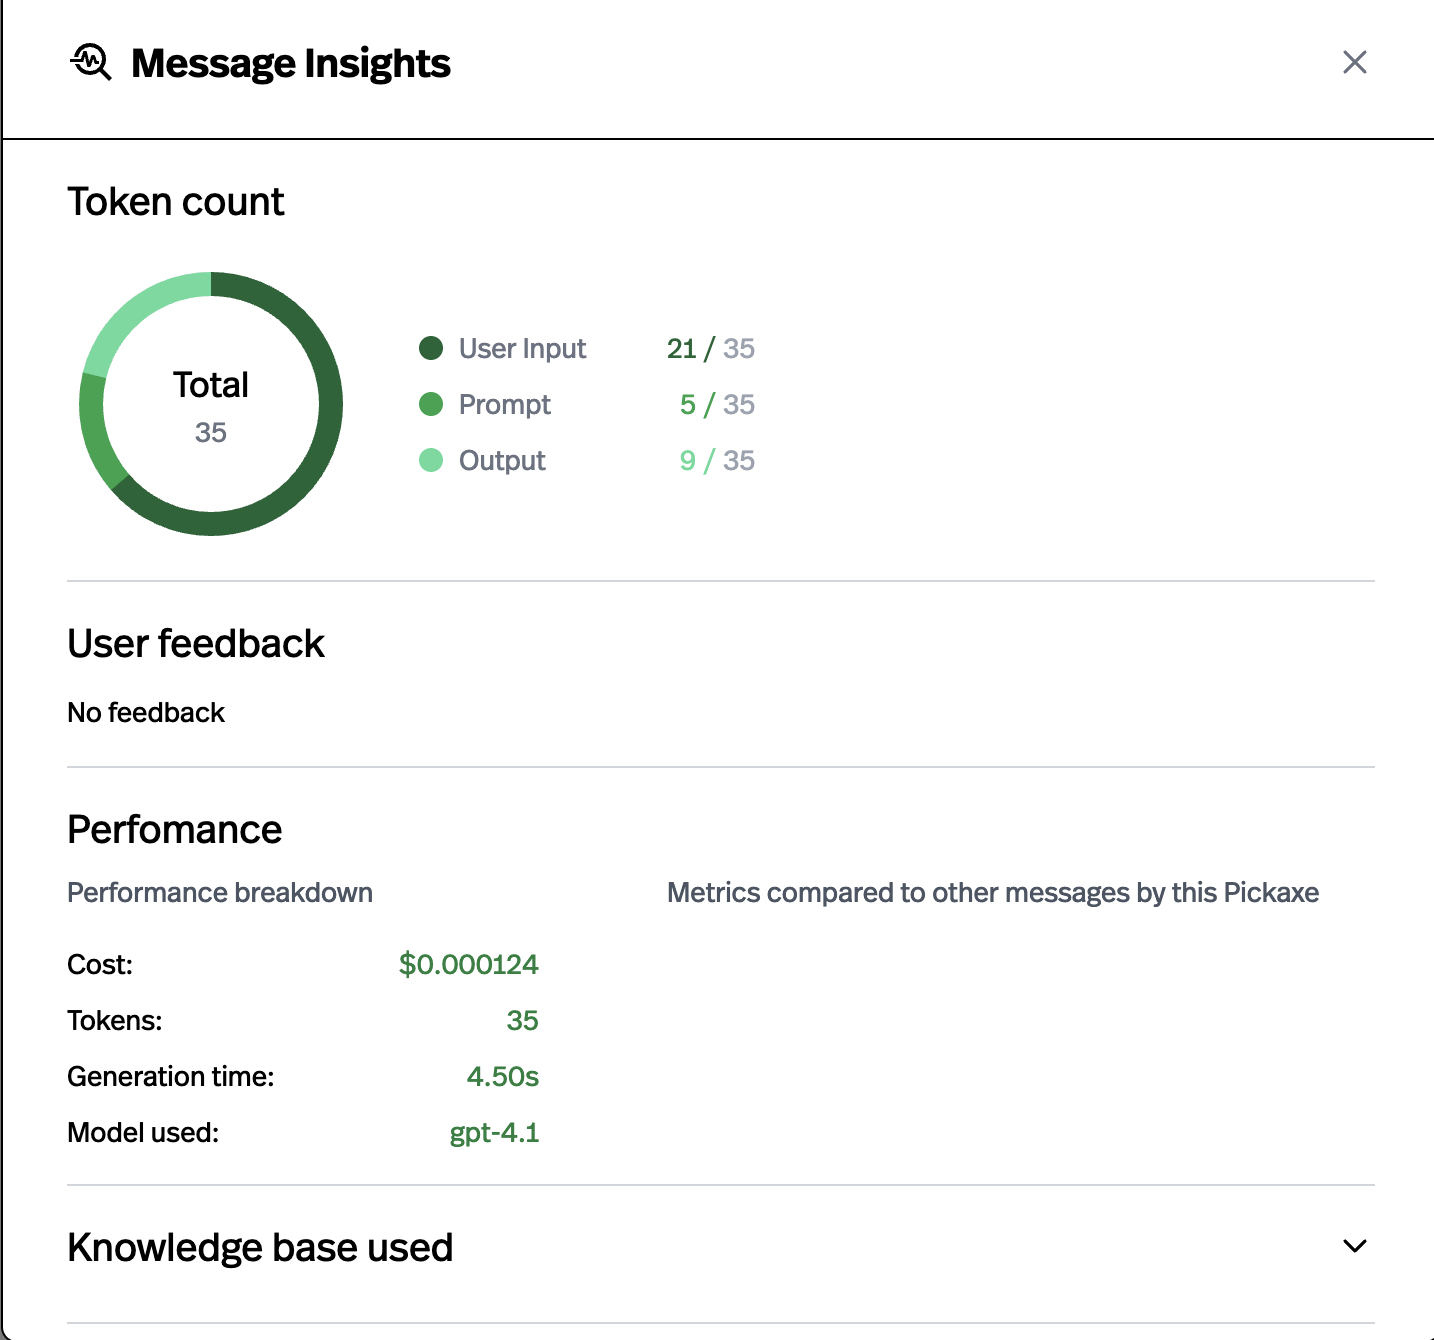Expand the Knowledge base used section
The image size is (1434, 1340).
[1354, 1246]
